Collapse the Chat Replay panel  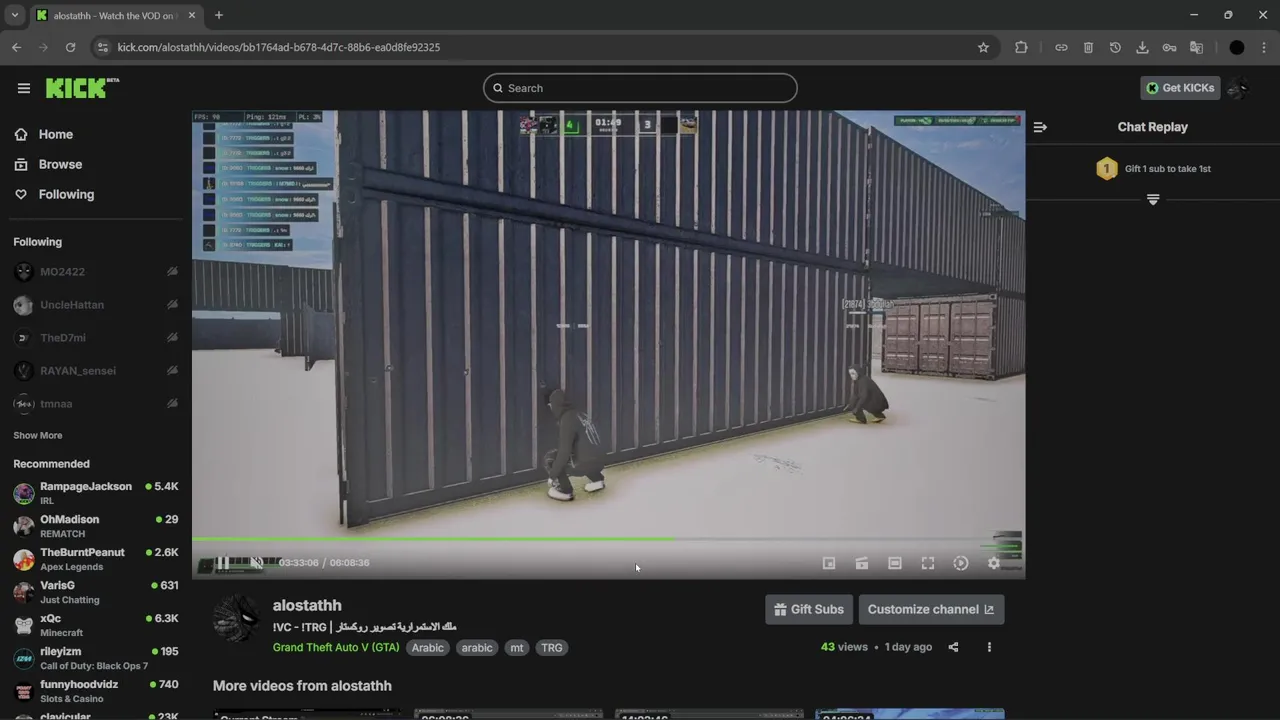pos(1040,127)
